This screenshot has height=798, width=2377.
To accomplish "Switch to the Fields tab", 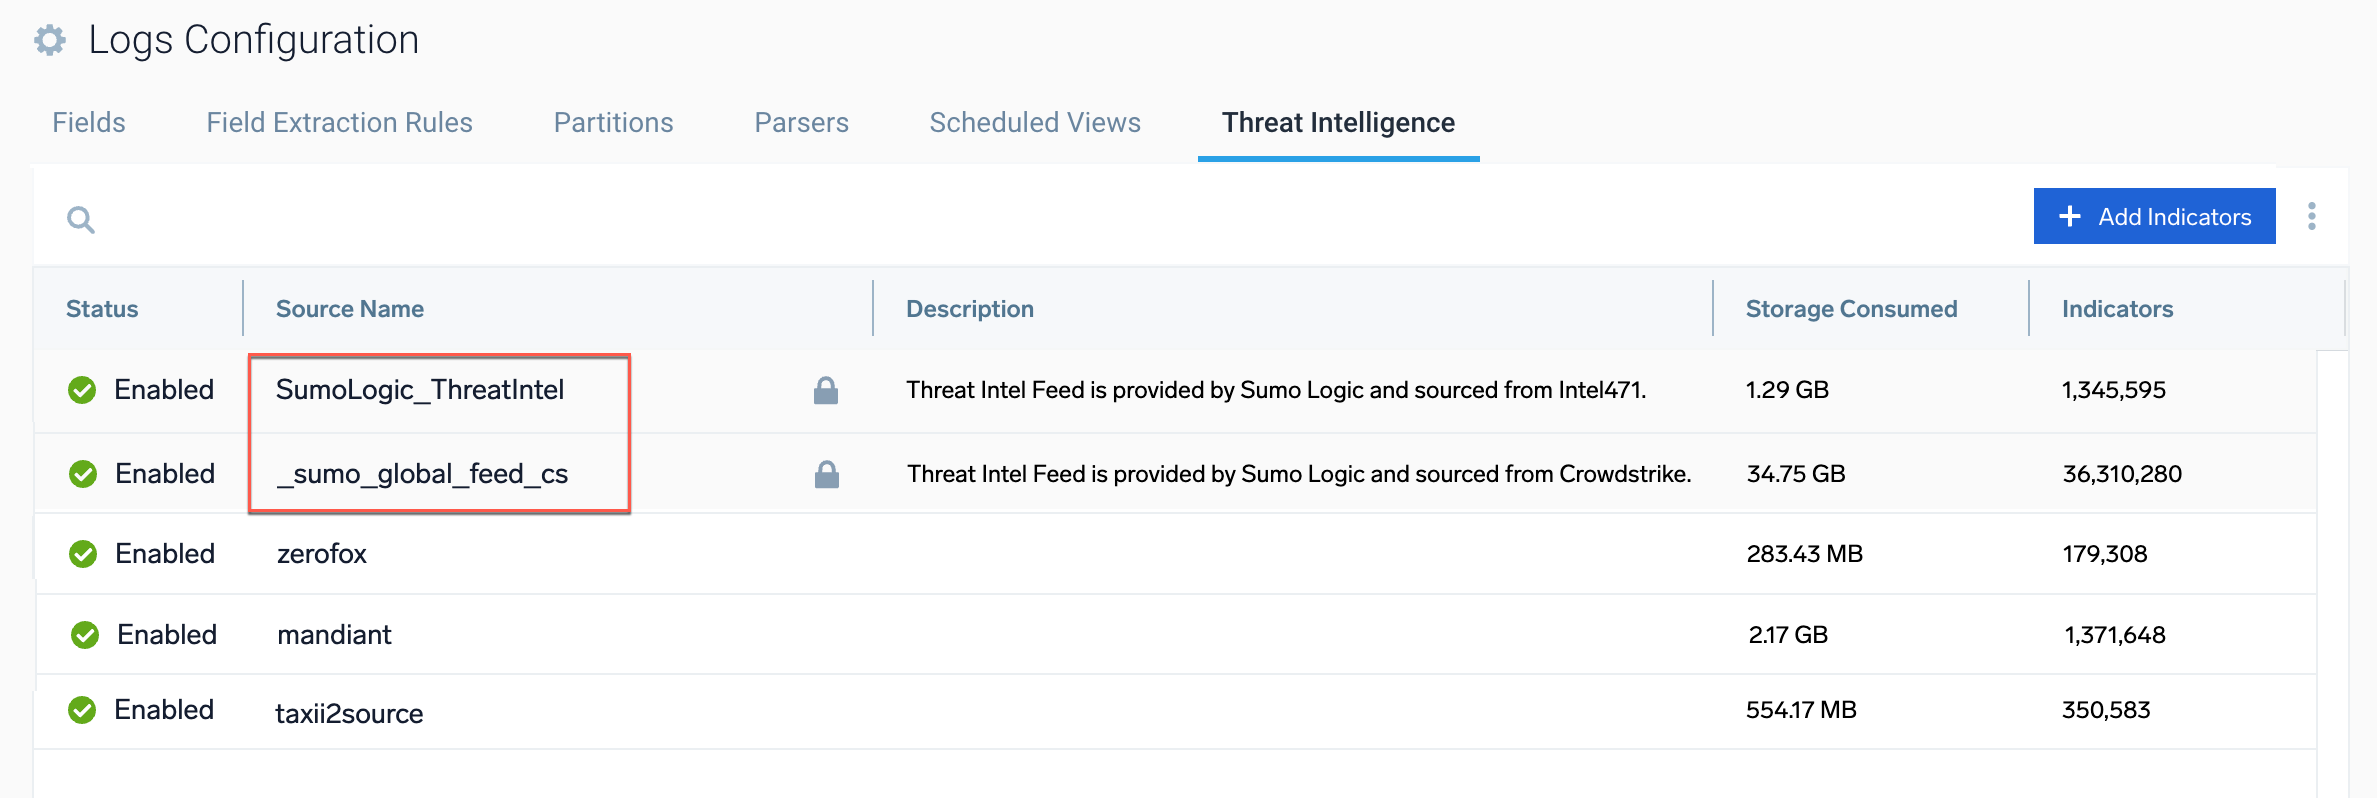I will (89, 122).
